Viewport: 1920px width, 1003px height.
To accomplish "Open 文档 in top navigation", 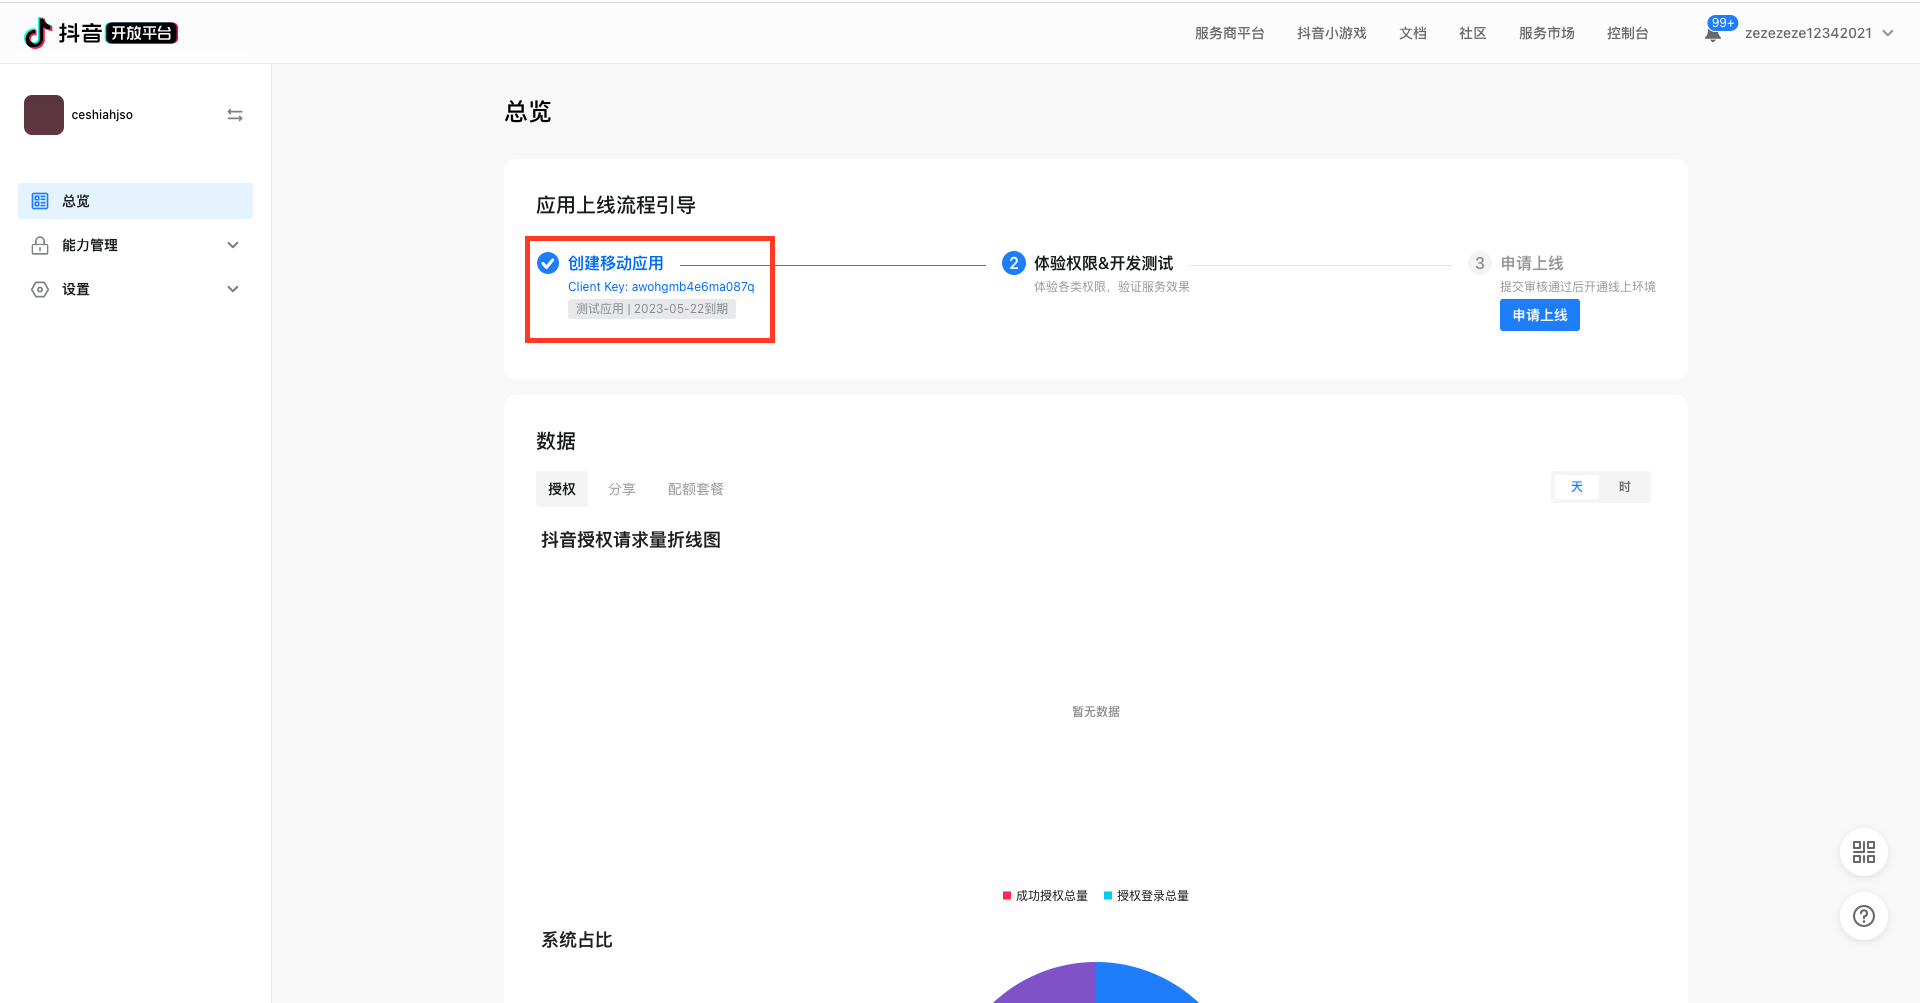I will click(1413, 33).
